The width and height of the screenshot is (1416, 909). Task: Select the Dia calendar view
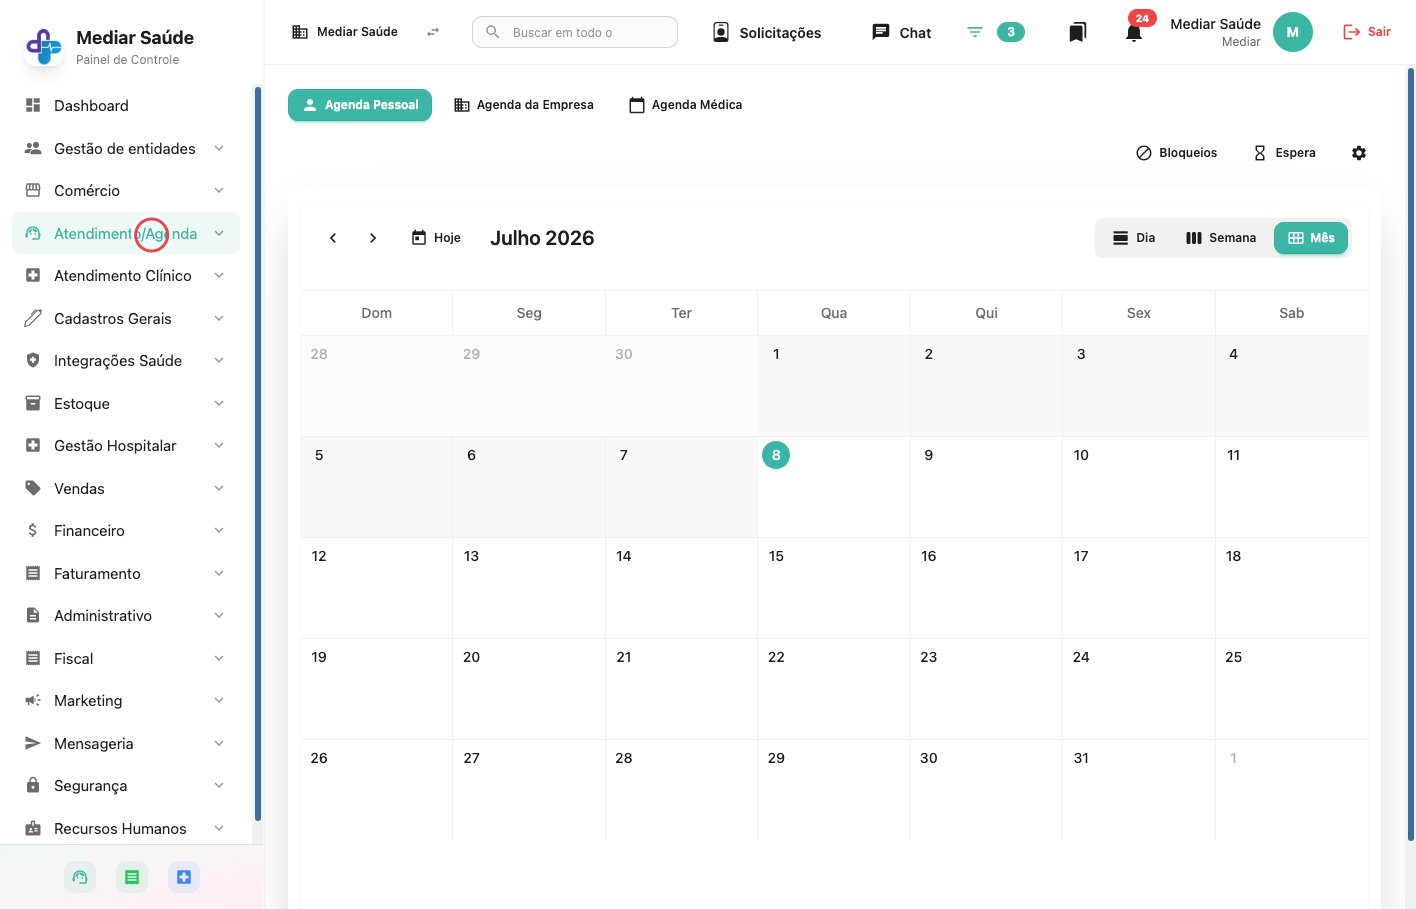[1134, 238]
